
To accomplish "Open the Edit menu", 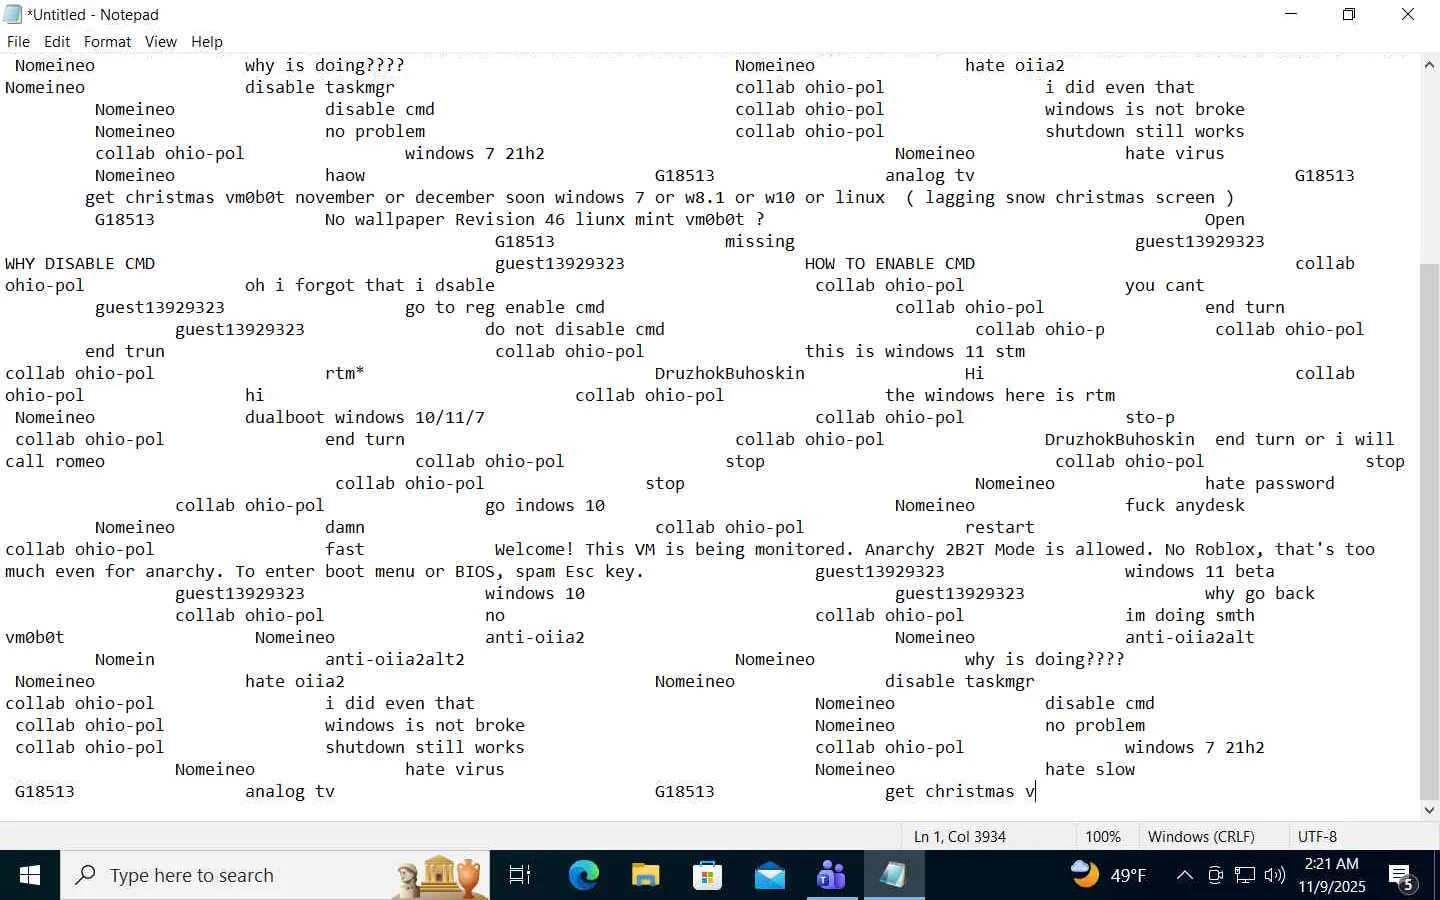I will pos(57,42).
